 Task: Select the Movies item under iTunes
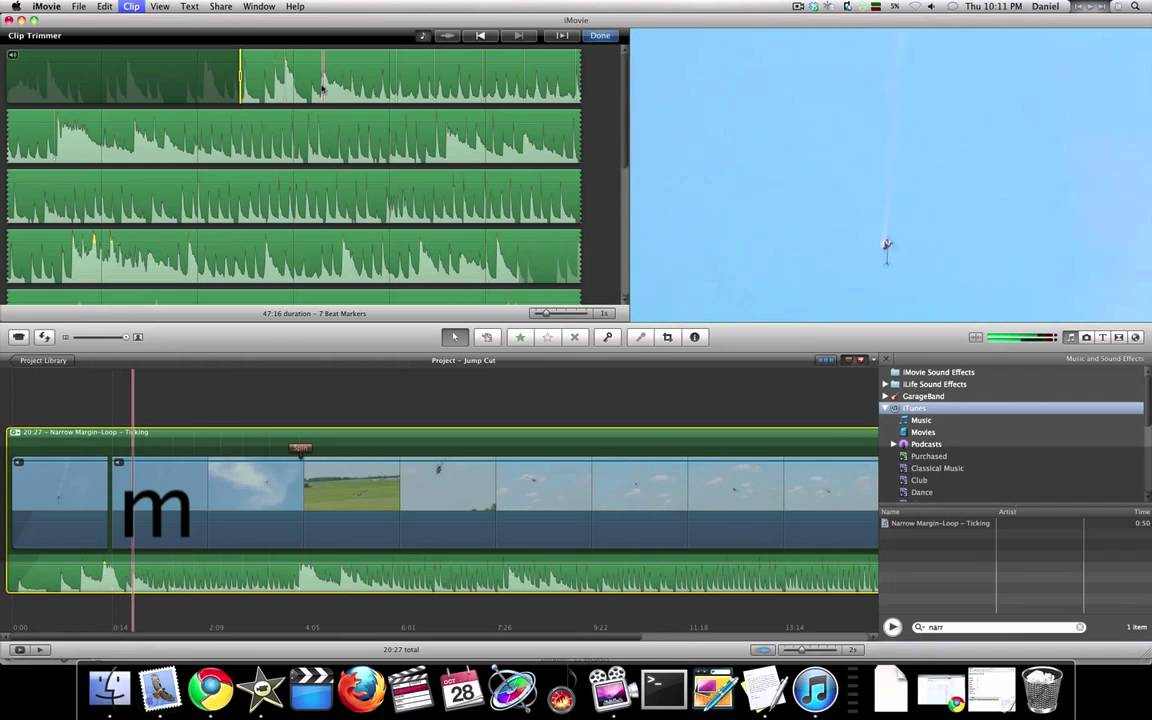923,432
